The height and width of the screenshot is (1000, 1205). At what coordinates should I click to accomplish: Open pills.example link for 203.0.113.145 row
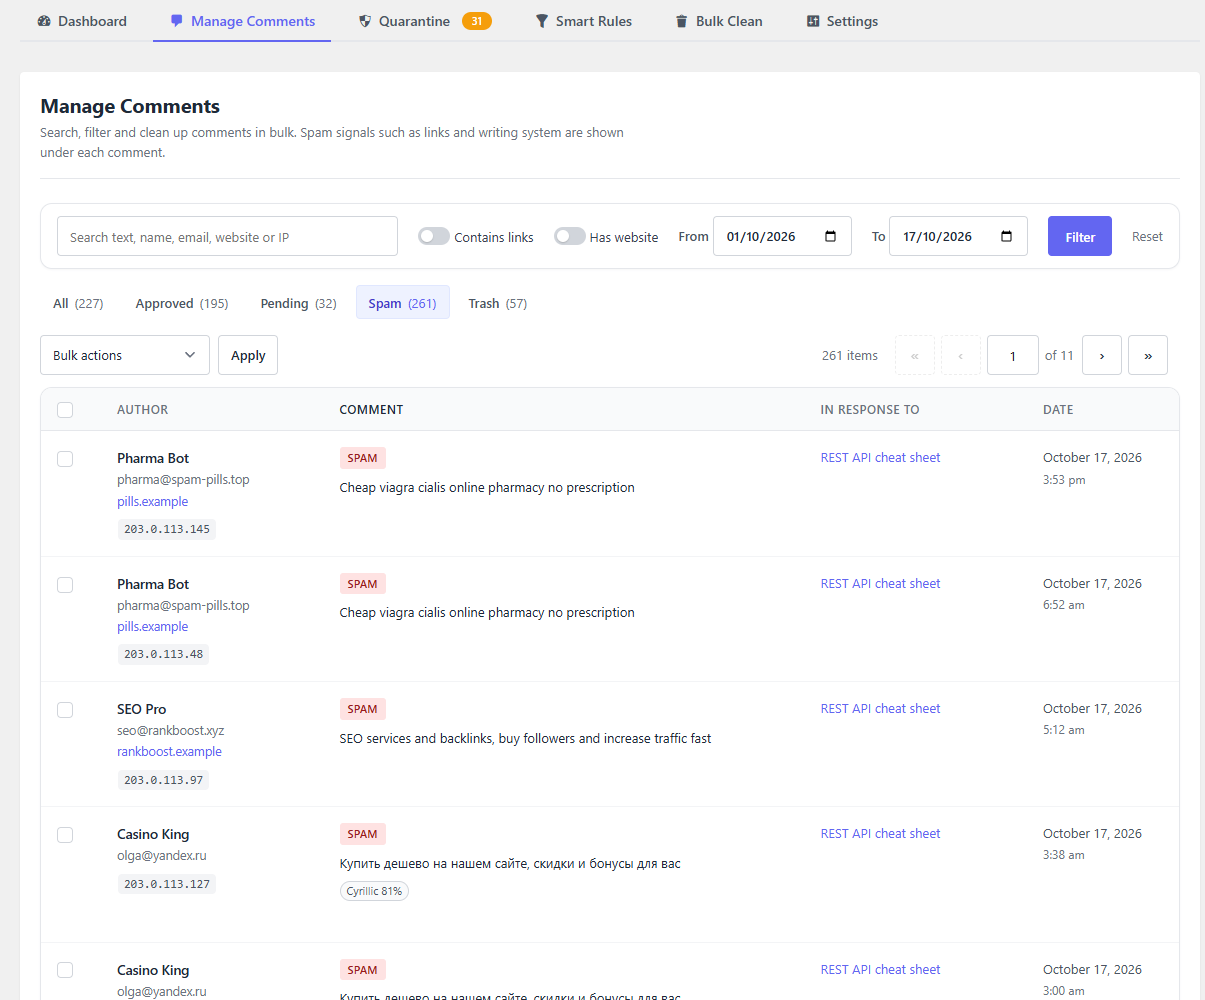[152, 501]
